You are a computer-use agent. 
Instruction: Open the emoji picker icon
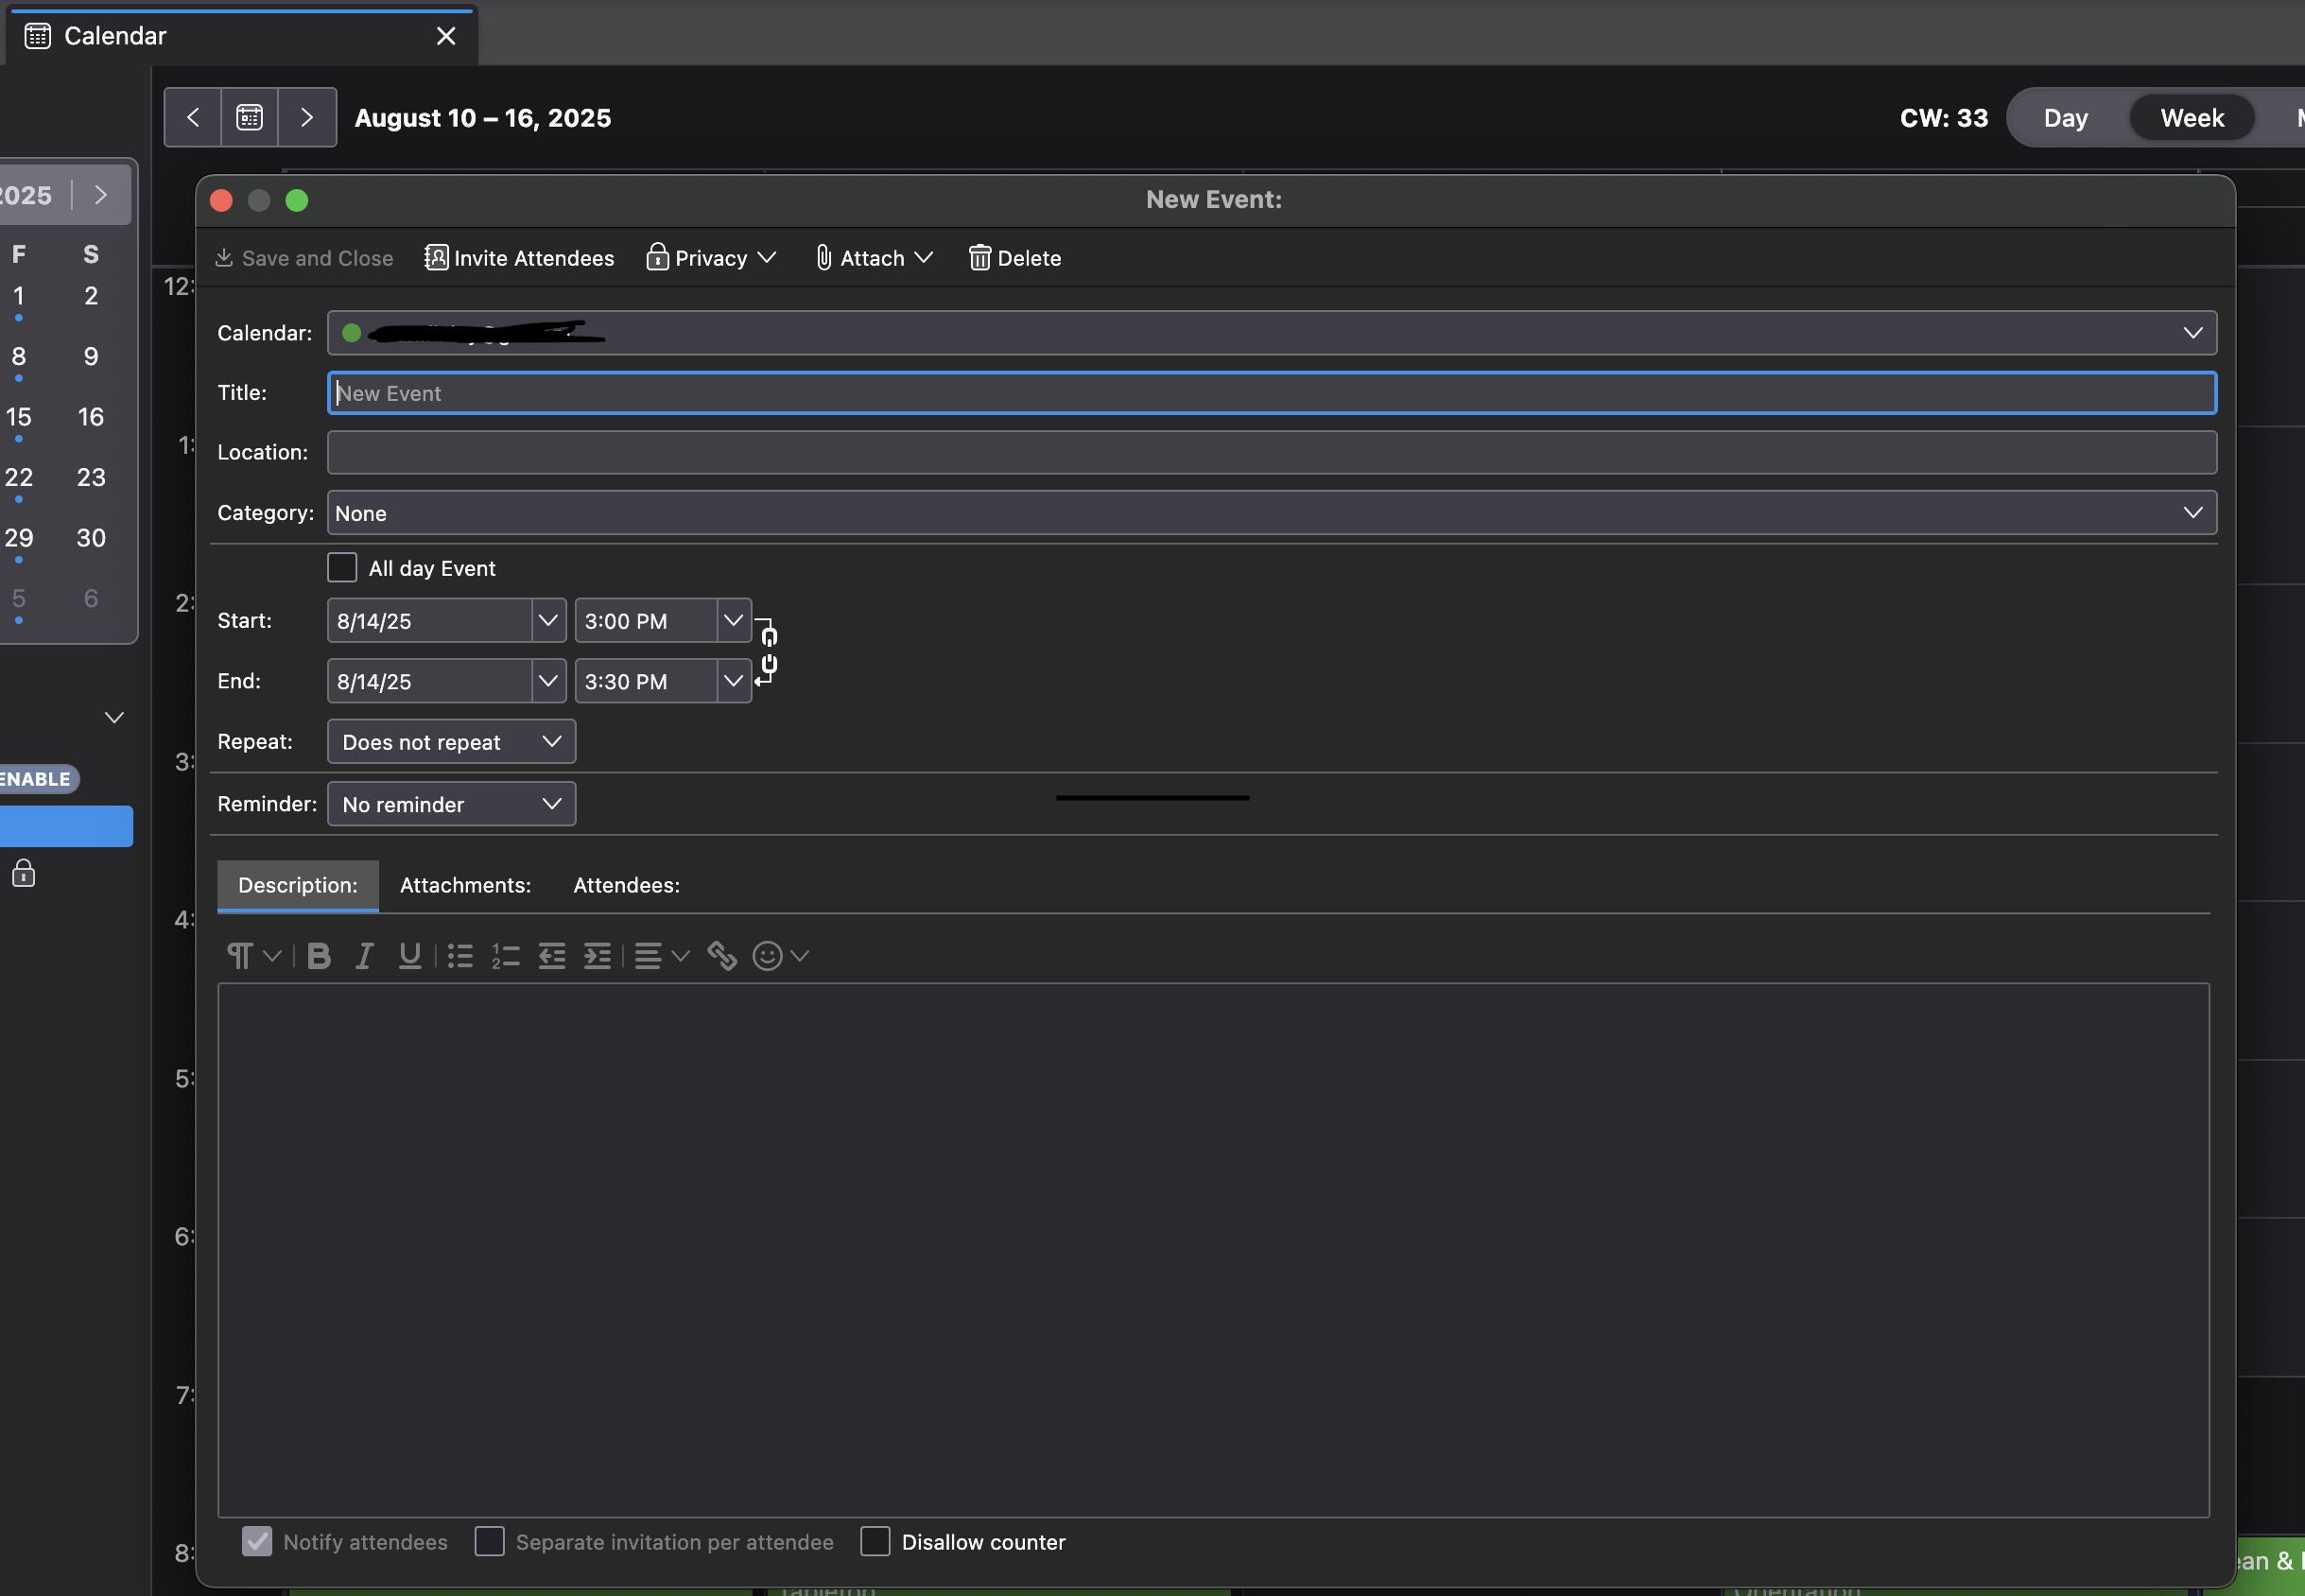(767, 956)
